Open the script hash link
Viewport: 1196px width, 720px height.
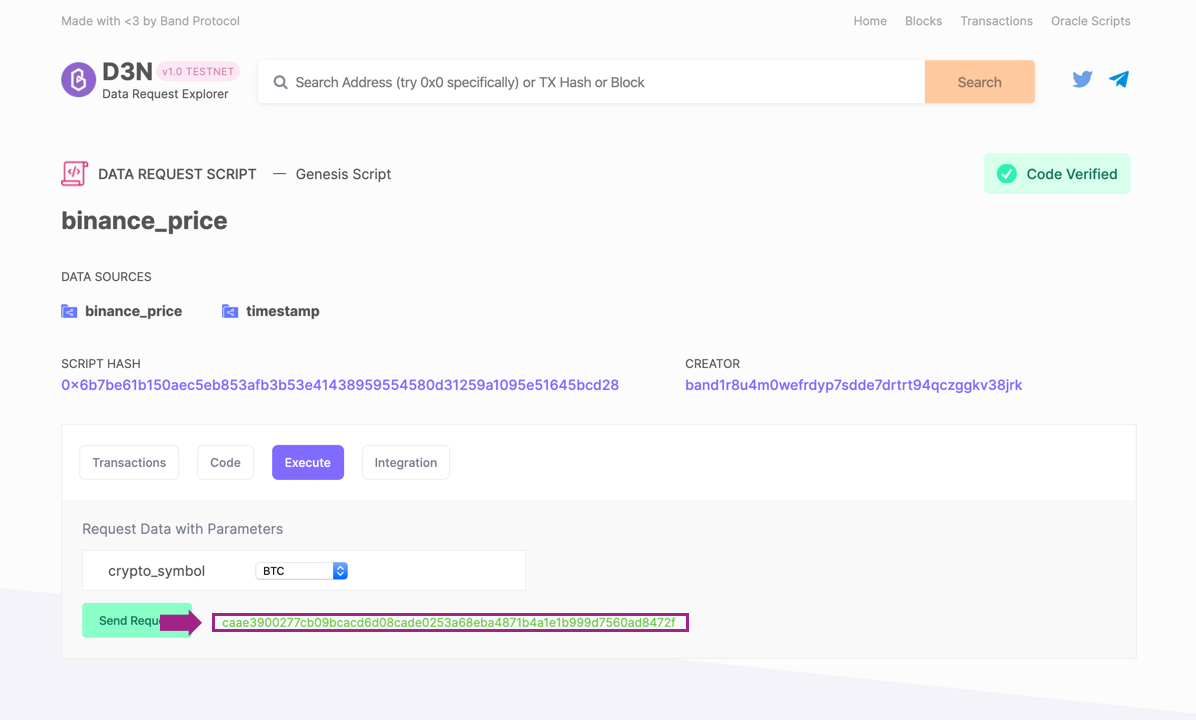[x=340, y=385]
